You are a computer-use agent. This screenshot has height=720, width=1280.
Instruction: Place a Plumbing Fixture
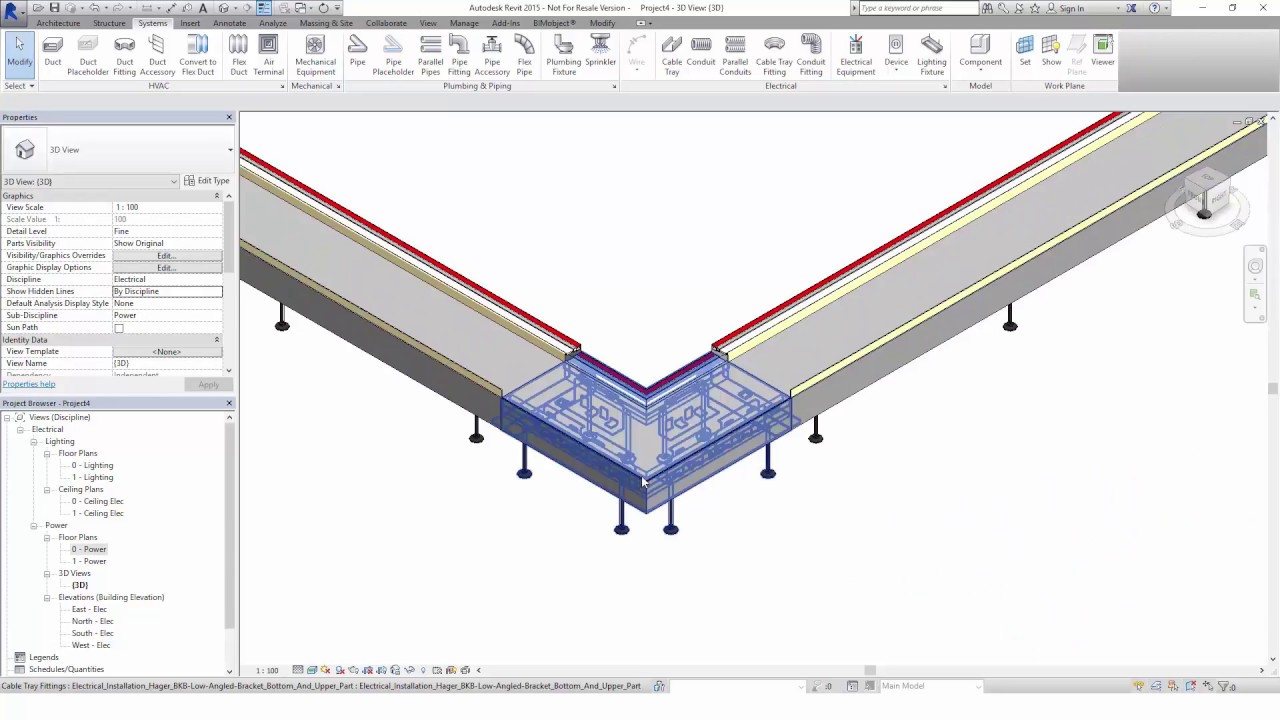[563, 54]
